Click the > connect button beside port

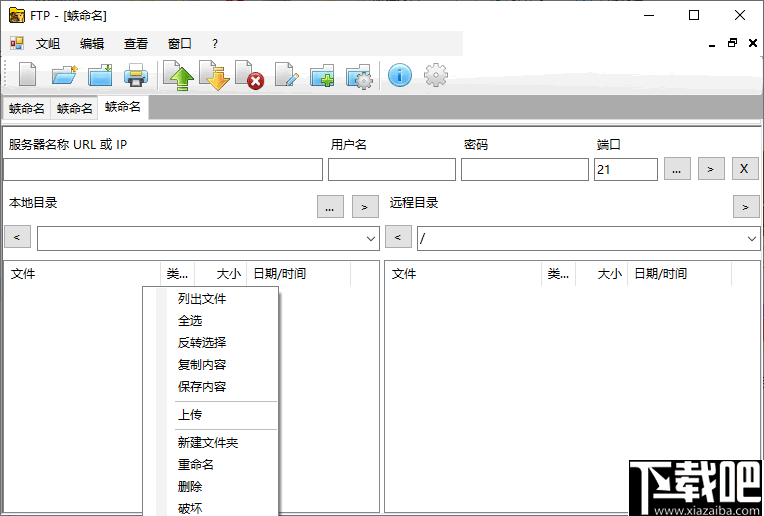711,169
